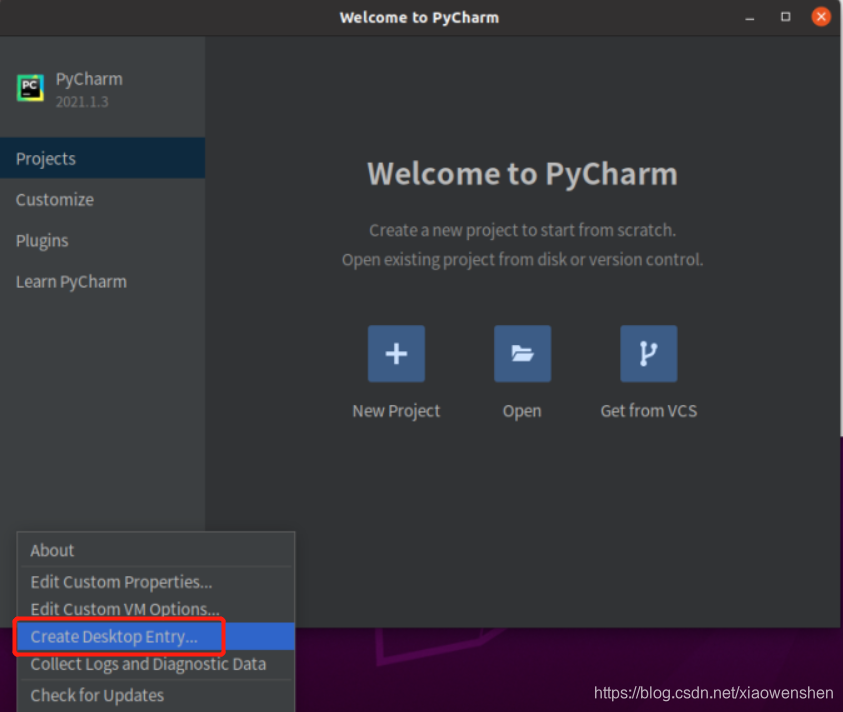Open Edit Custom VM Options
The image size is (843, 712).
point(156,609)
